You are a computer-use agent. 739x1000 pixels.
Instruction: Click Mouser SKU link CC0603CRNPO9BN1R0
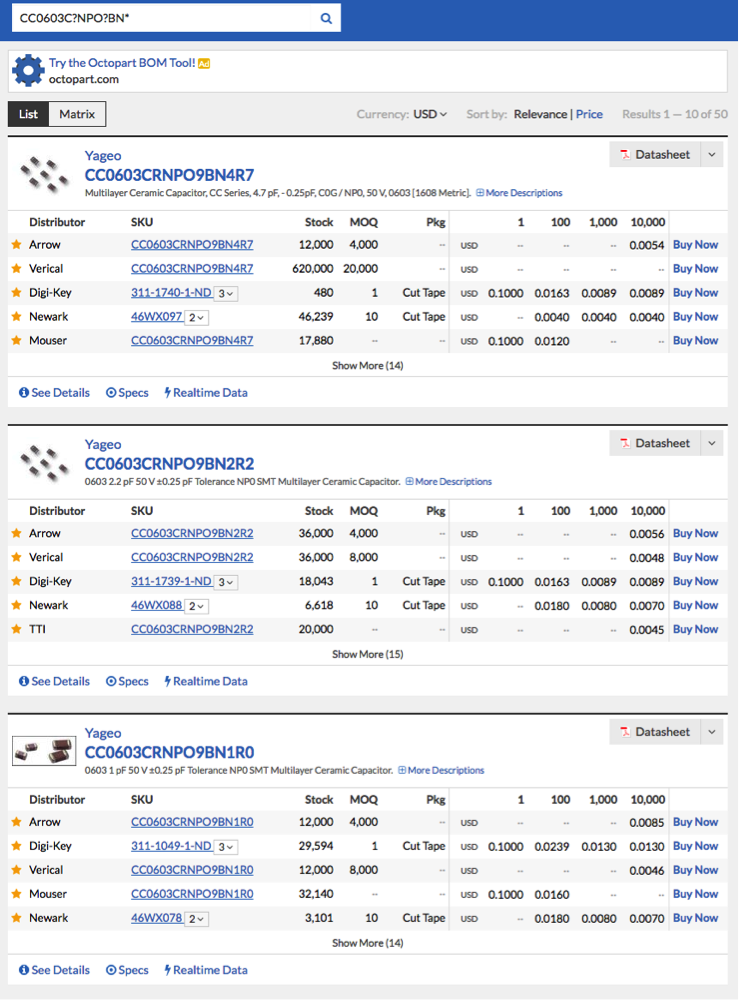192,894
